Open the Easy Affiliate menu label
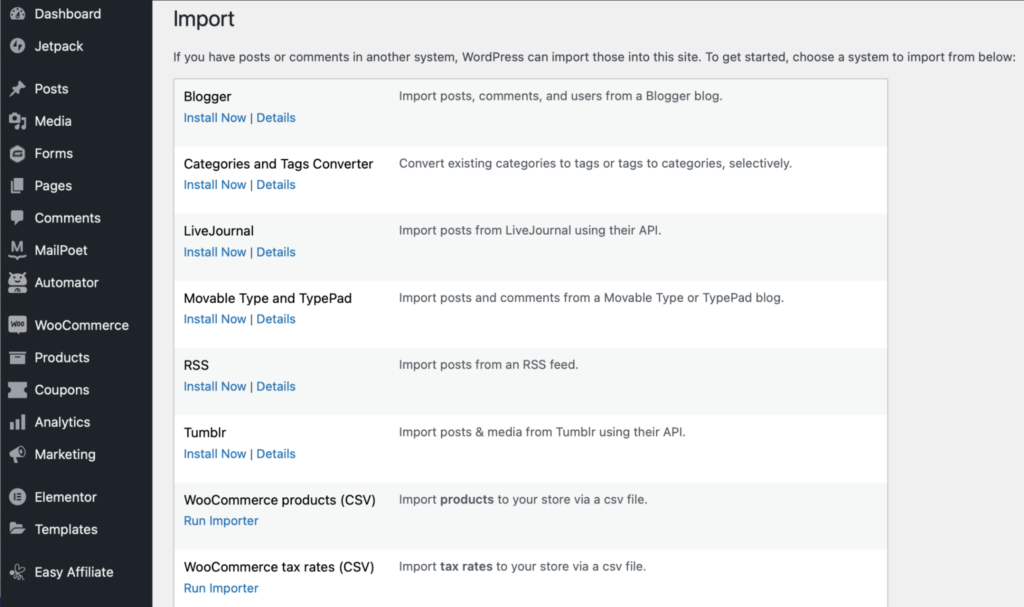The image size is (1024, 607). pos(74,572)
